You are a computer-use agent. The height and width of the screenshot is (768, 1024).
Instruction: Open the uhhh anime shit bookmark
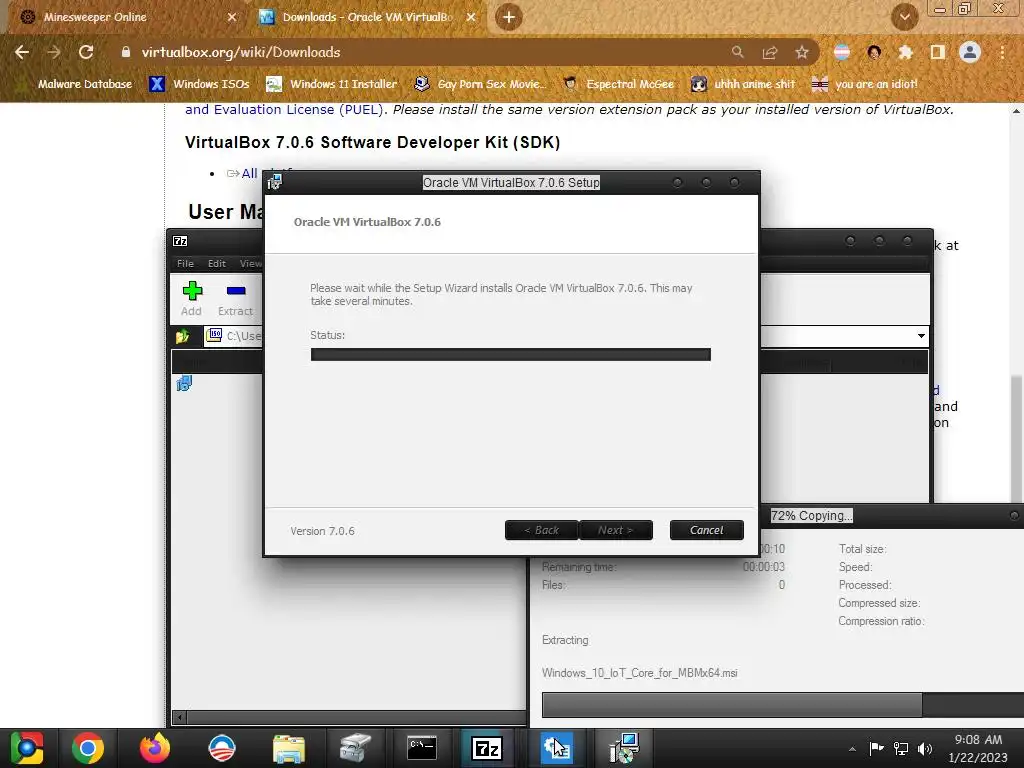pos(743,84)
